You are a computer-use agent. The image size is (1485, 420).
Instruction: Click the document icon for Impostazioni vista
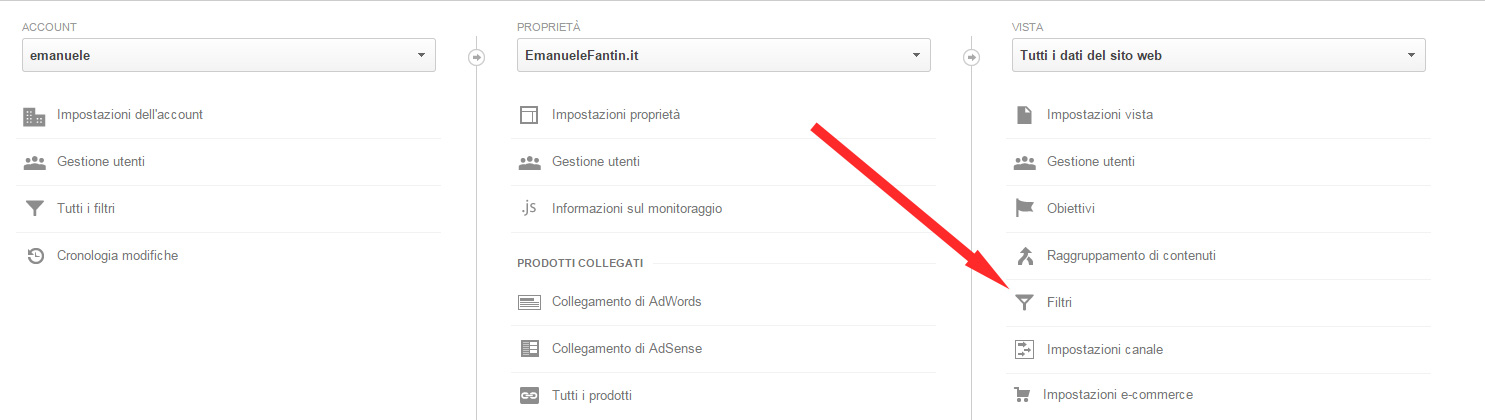pos(1024,115)
